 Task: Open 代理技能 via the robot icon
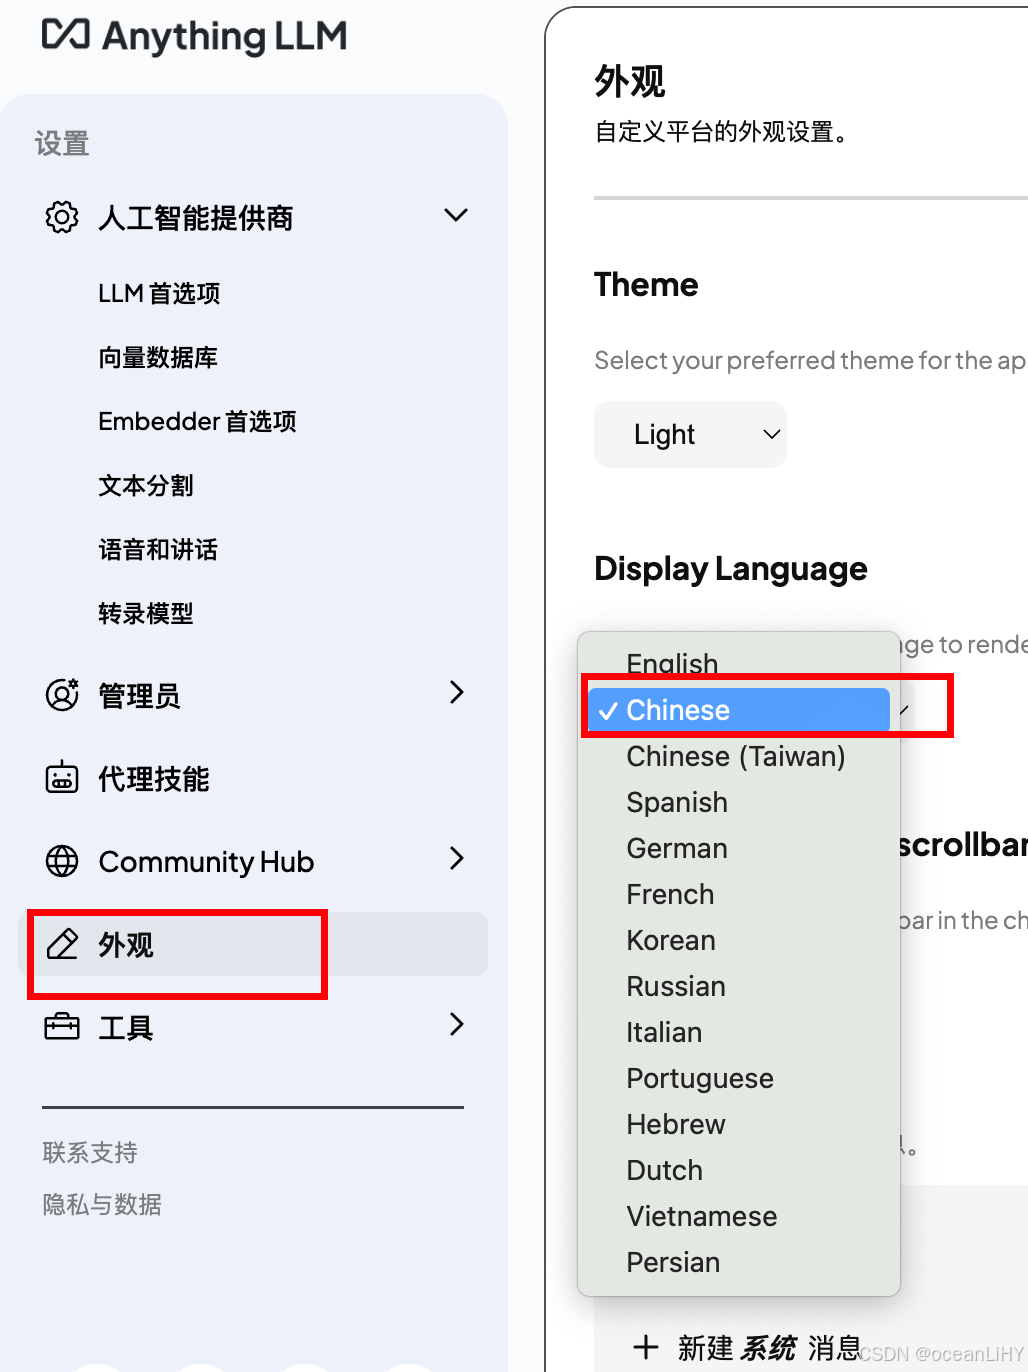61,777
